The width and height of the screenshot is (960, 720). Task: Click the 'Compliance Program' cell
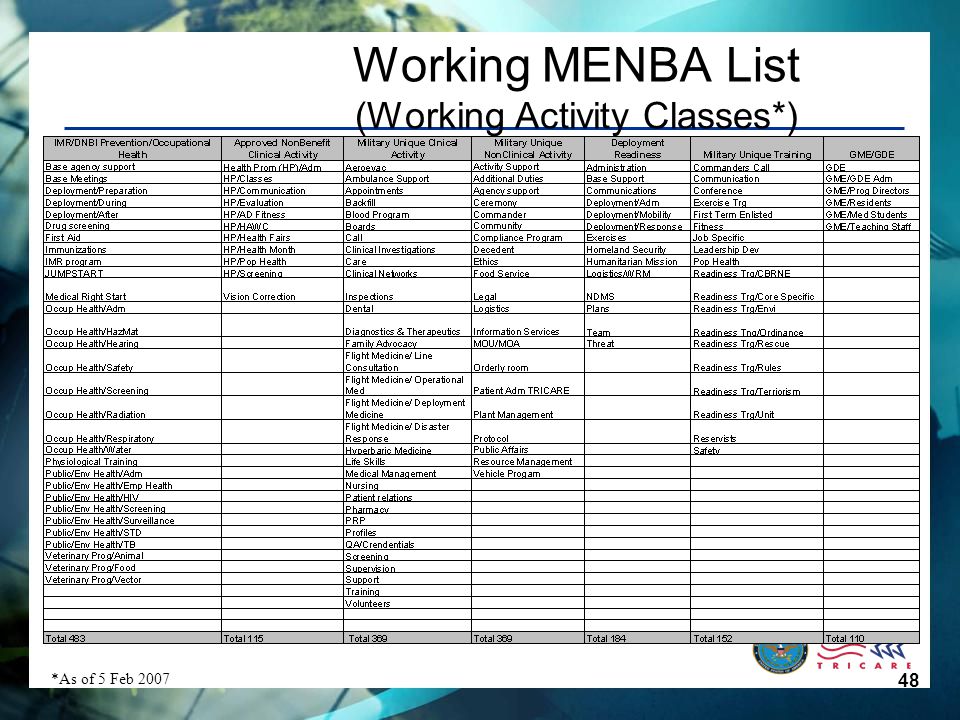pyautogui.click(x=528, y=238)
